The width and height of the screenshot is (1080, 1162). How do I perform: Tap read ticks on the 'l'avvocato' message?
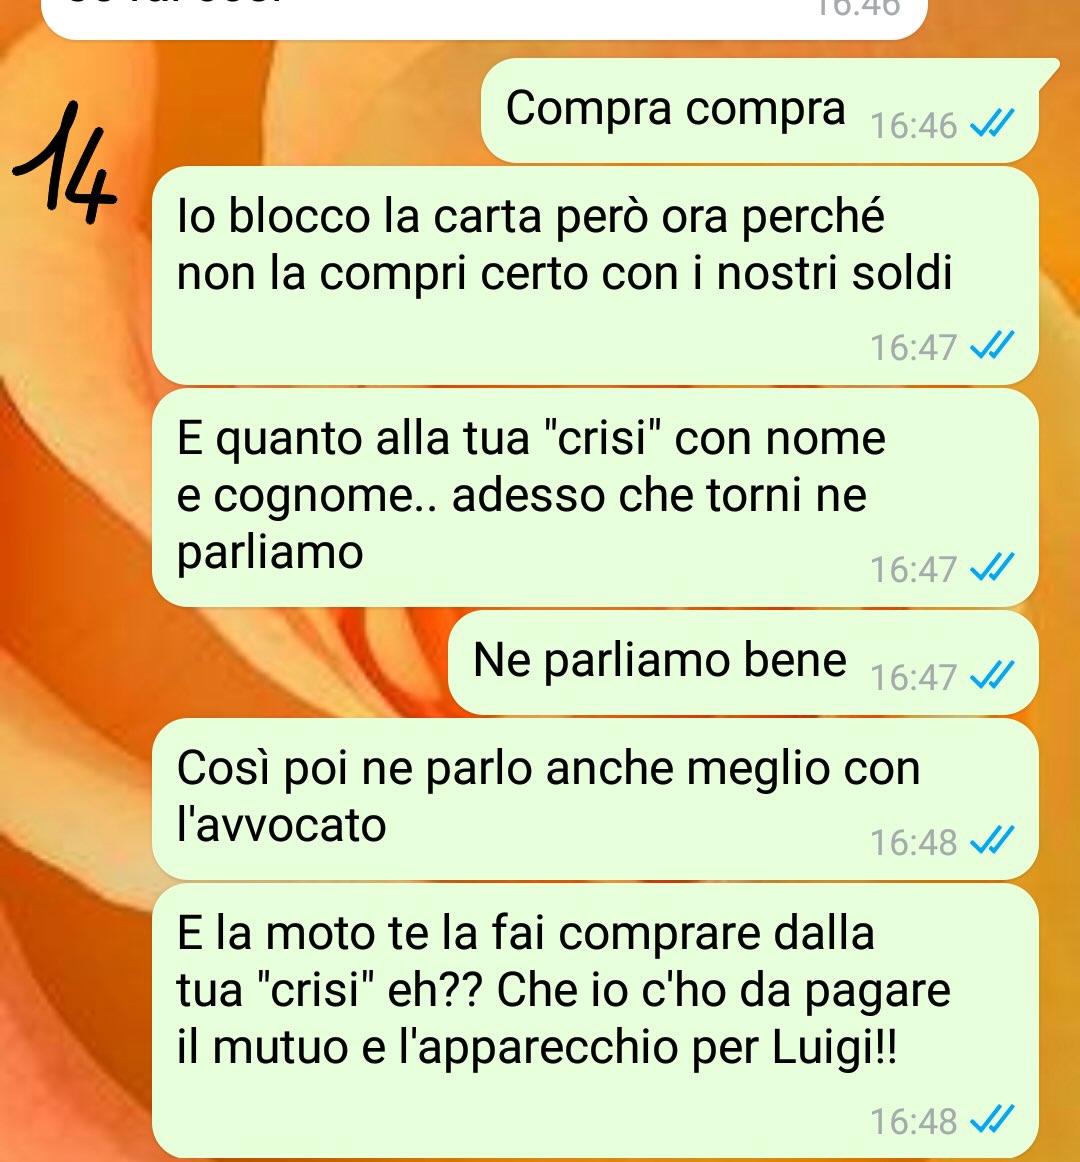click(992, 840)
